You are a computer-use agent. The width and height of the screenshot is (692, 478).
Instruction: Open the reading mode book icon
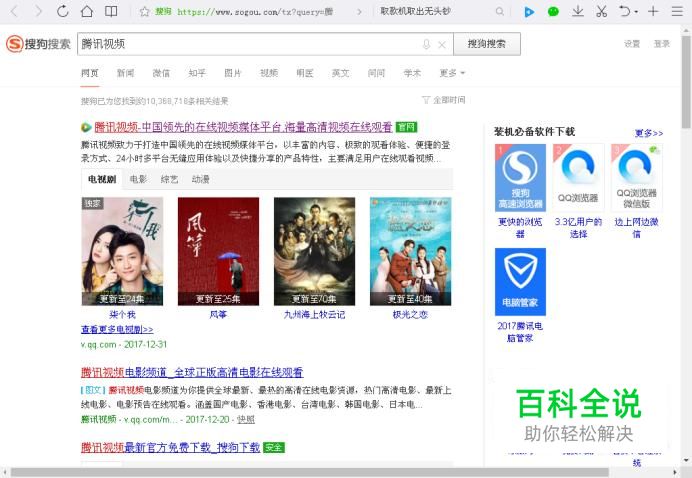(x=111, y=11)
